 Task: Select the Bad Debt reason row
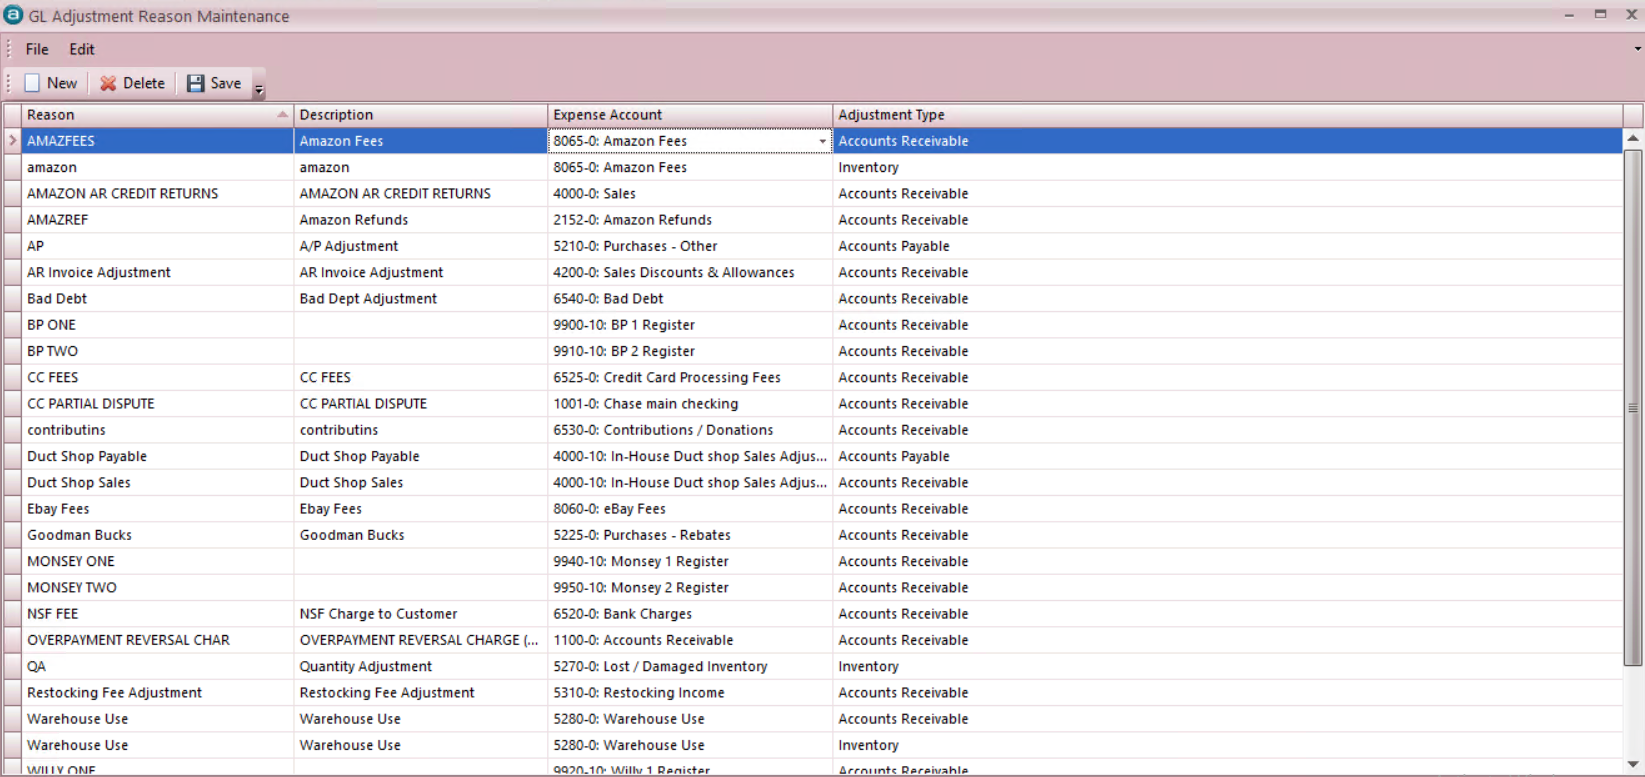coord(57,299)
